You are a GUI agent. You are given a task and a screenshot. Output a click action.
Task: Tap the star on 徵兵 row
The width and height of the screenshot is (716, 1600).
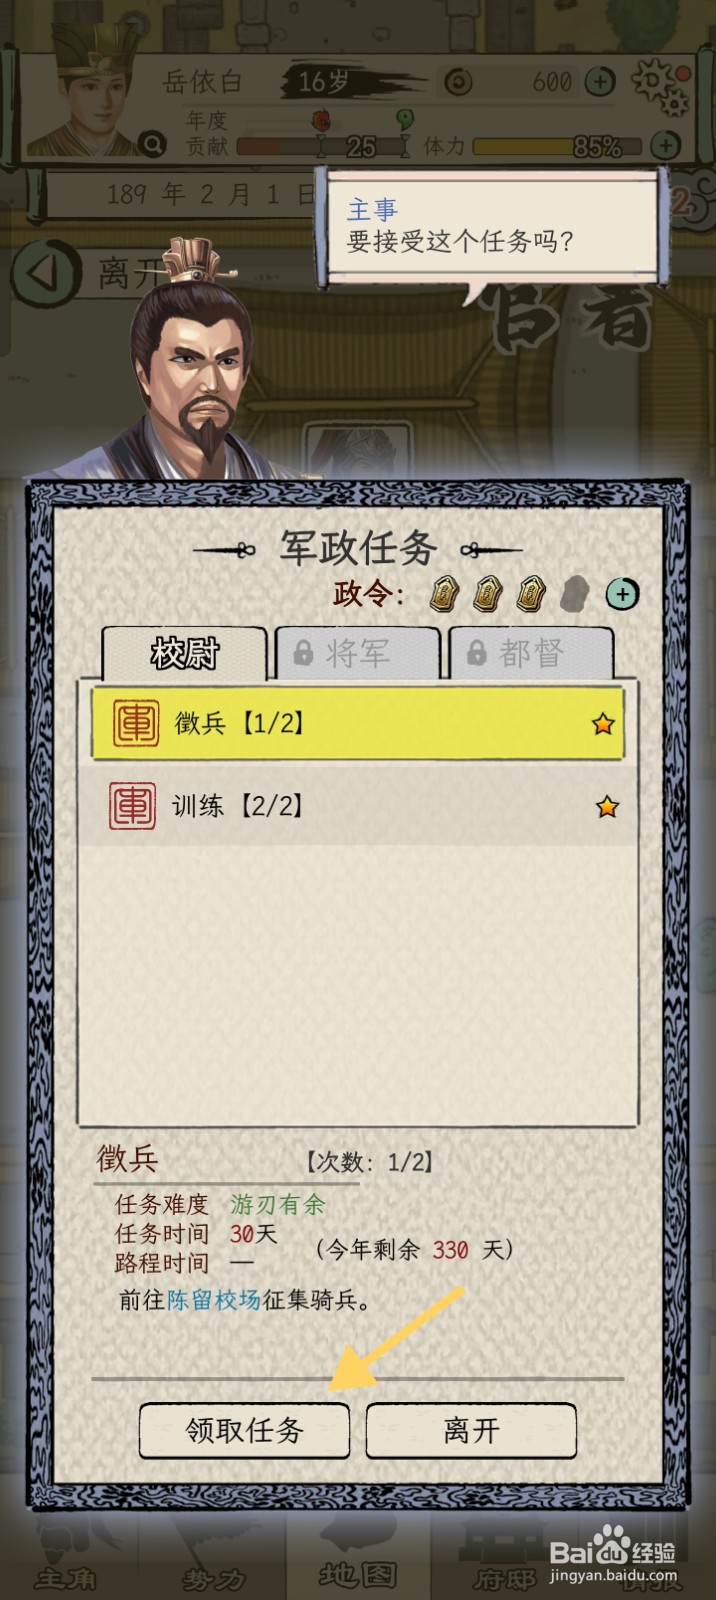click(x=603, y=724)
